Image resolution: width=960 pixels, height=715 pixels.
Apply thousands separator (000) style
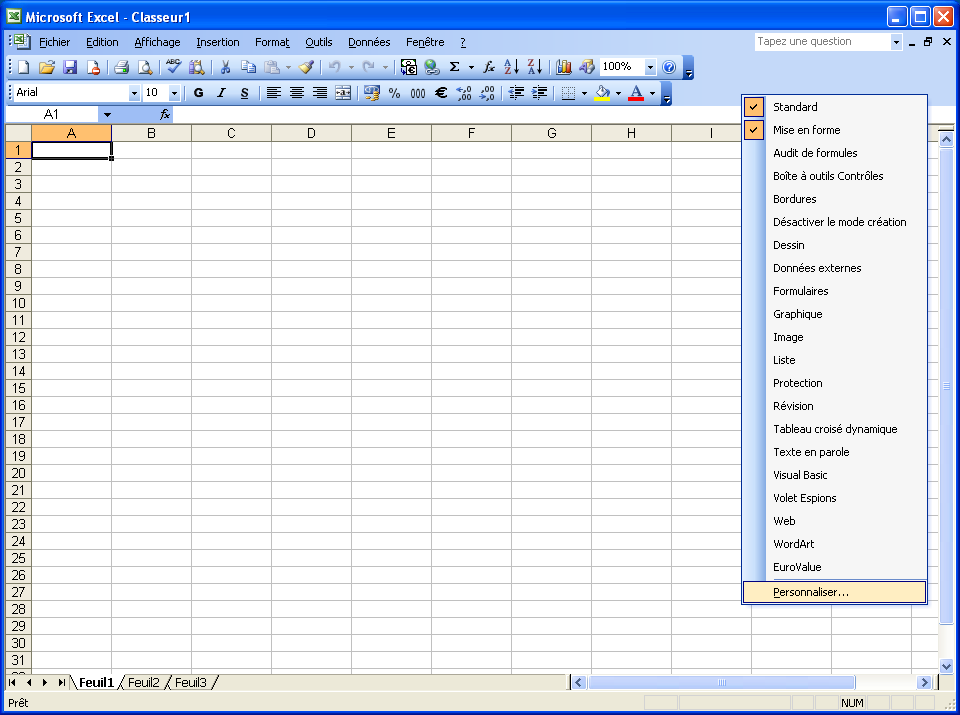418,93
